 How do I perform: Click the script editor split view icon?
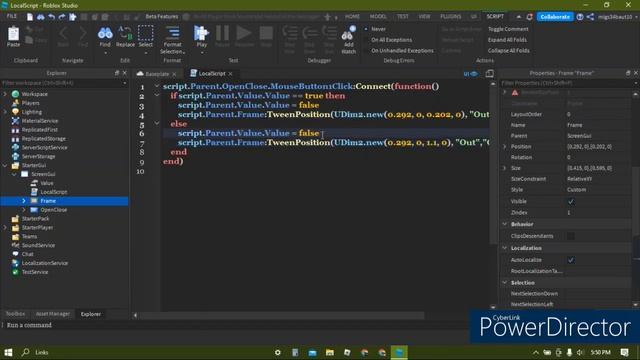click(489, 73)
